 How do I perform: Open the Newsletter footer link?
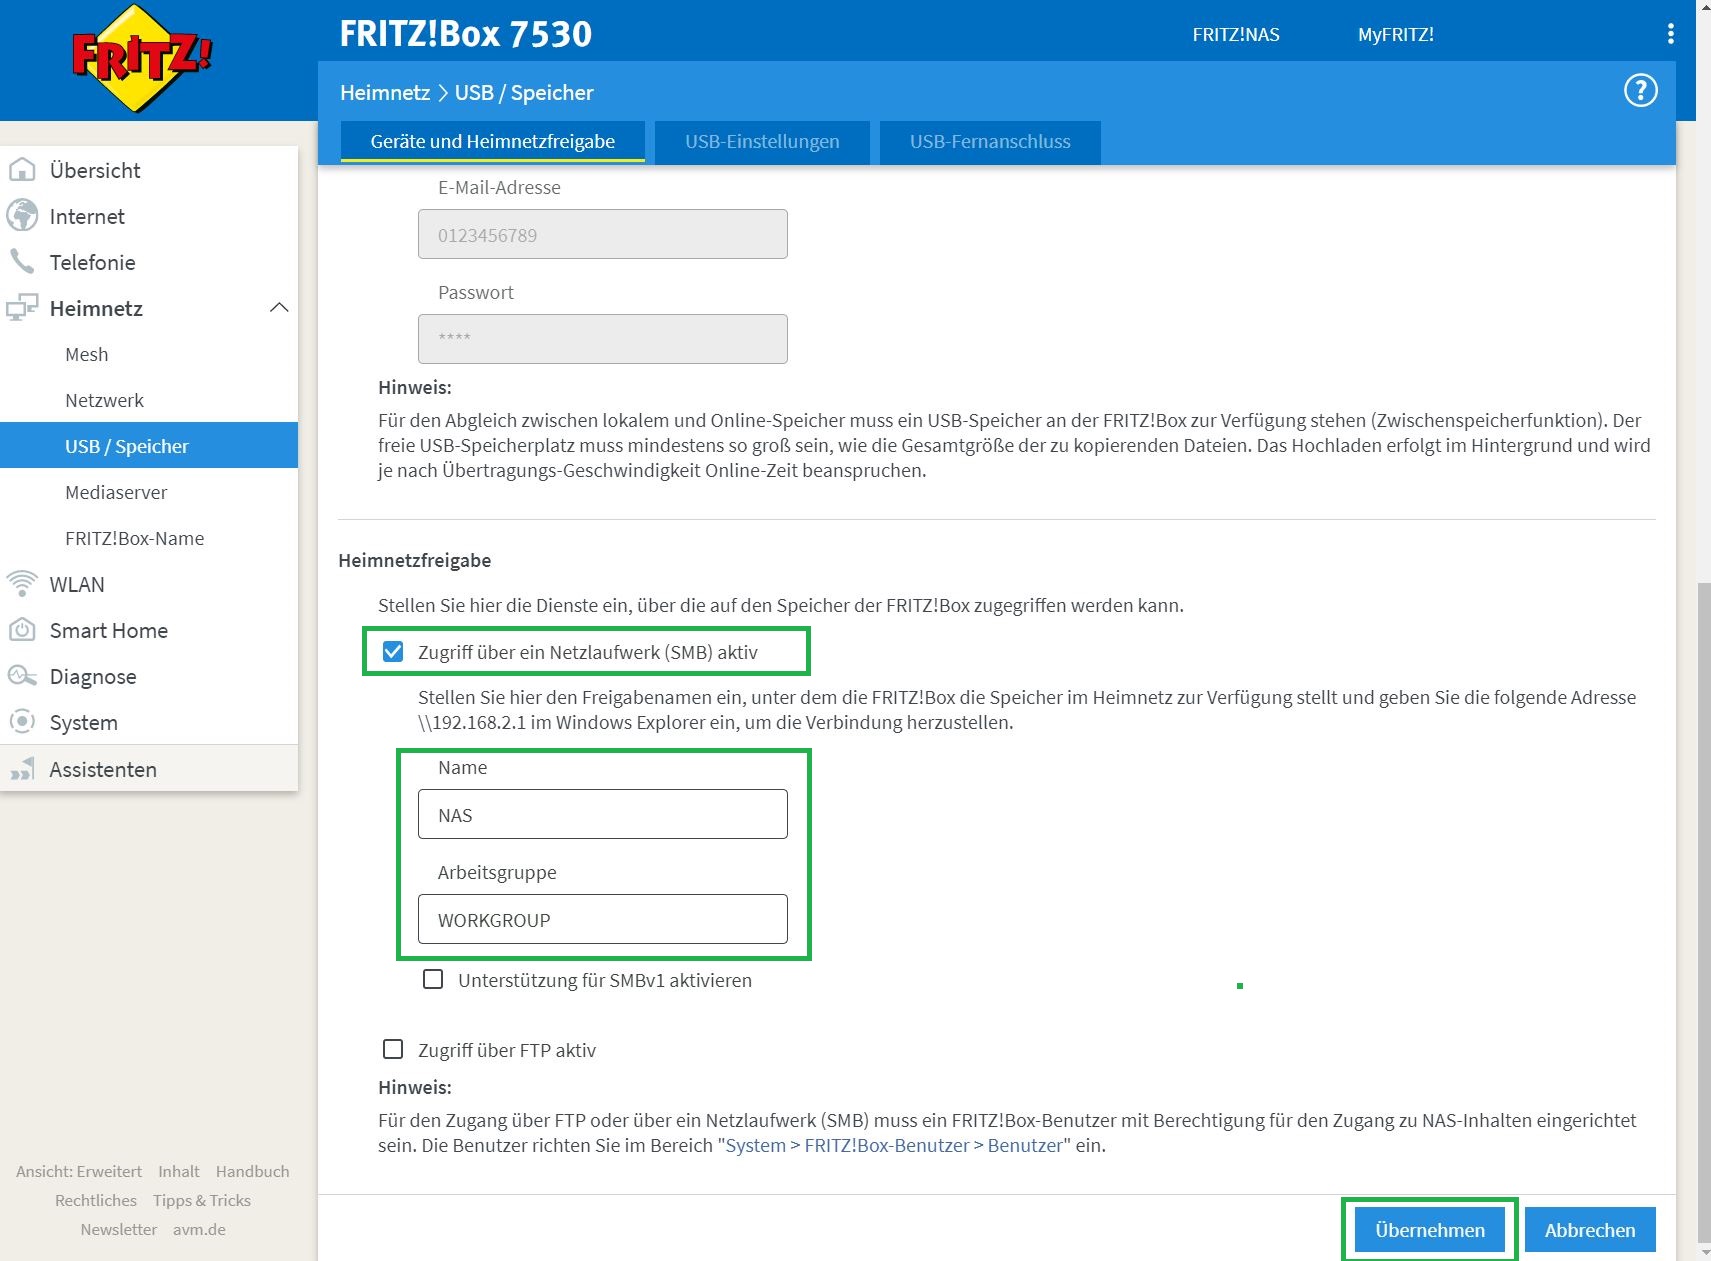tap(119, 1229)
